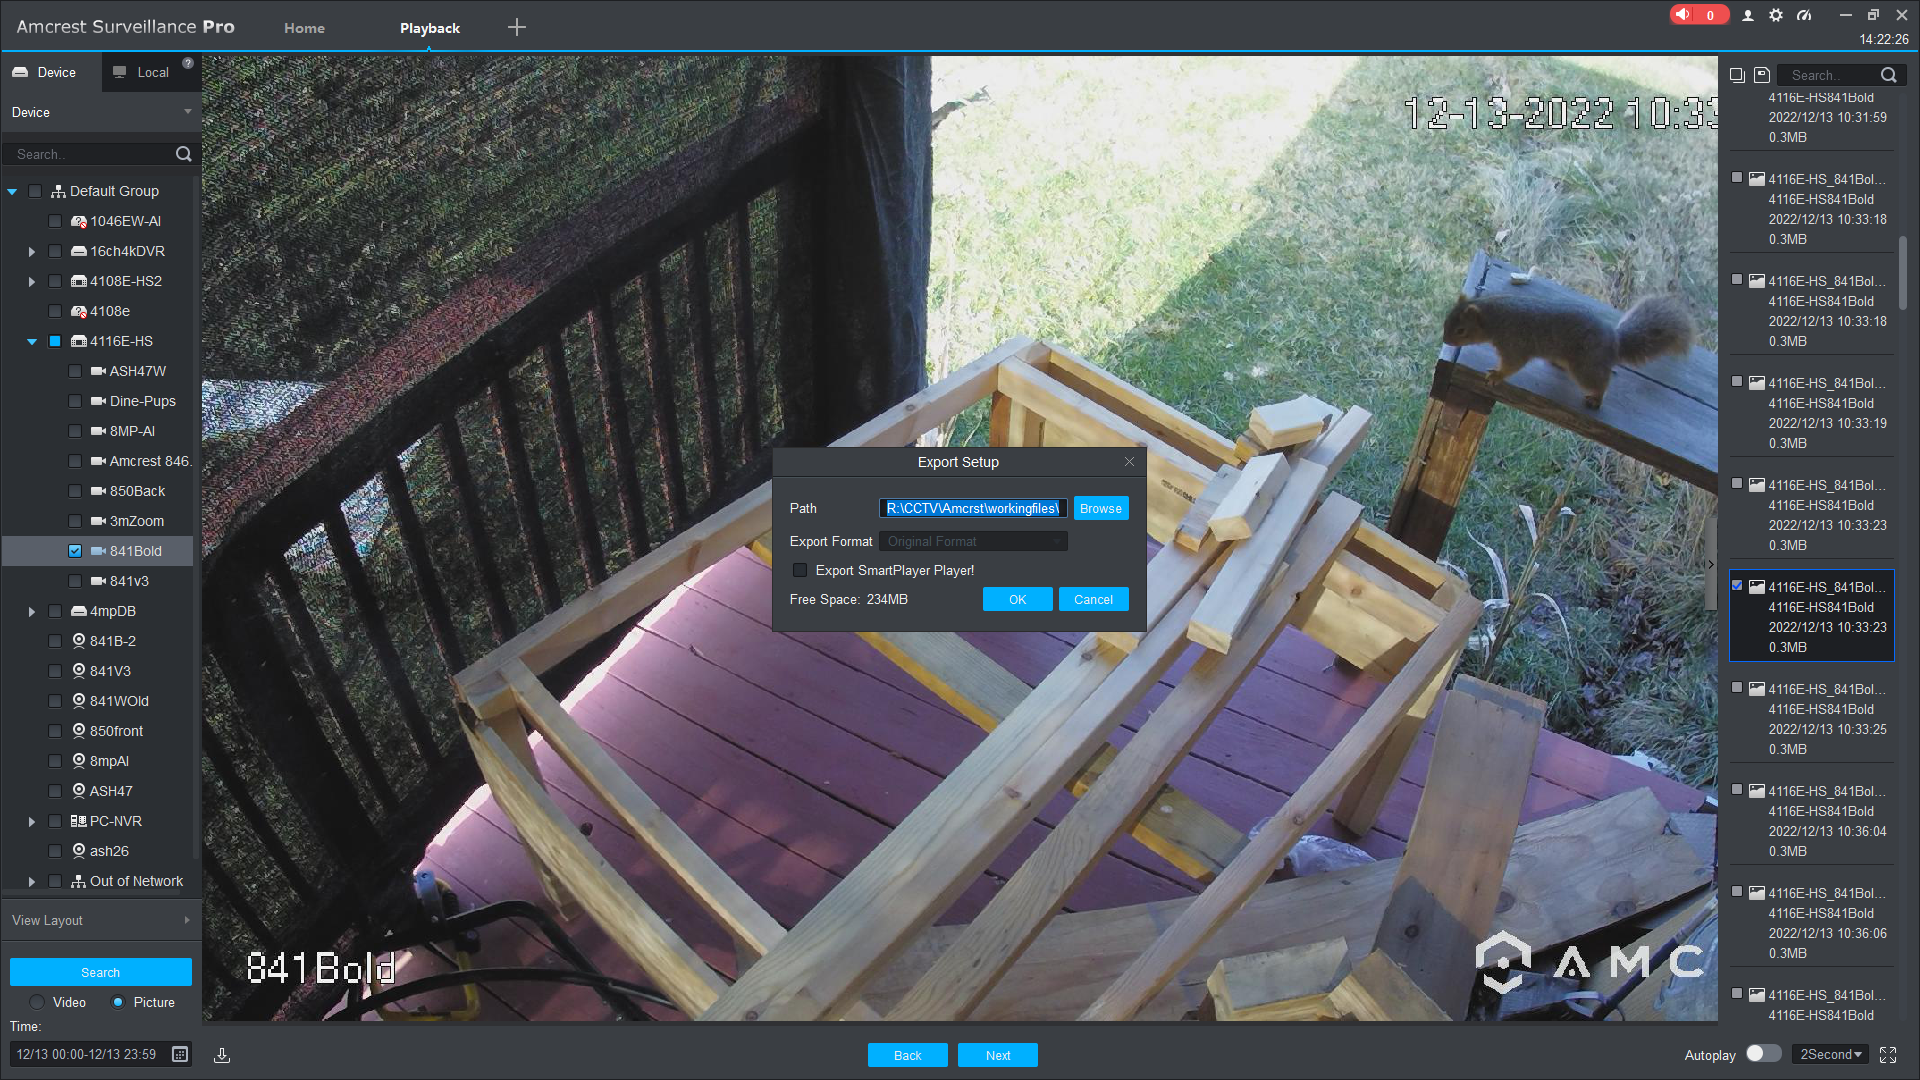Expand the 4108E-HS2 tree node
Screen dimensions: 1920x1080
pos(32,281)
